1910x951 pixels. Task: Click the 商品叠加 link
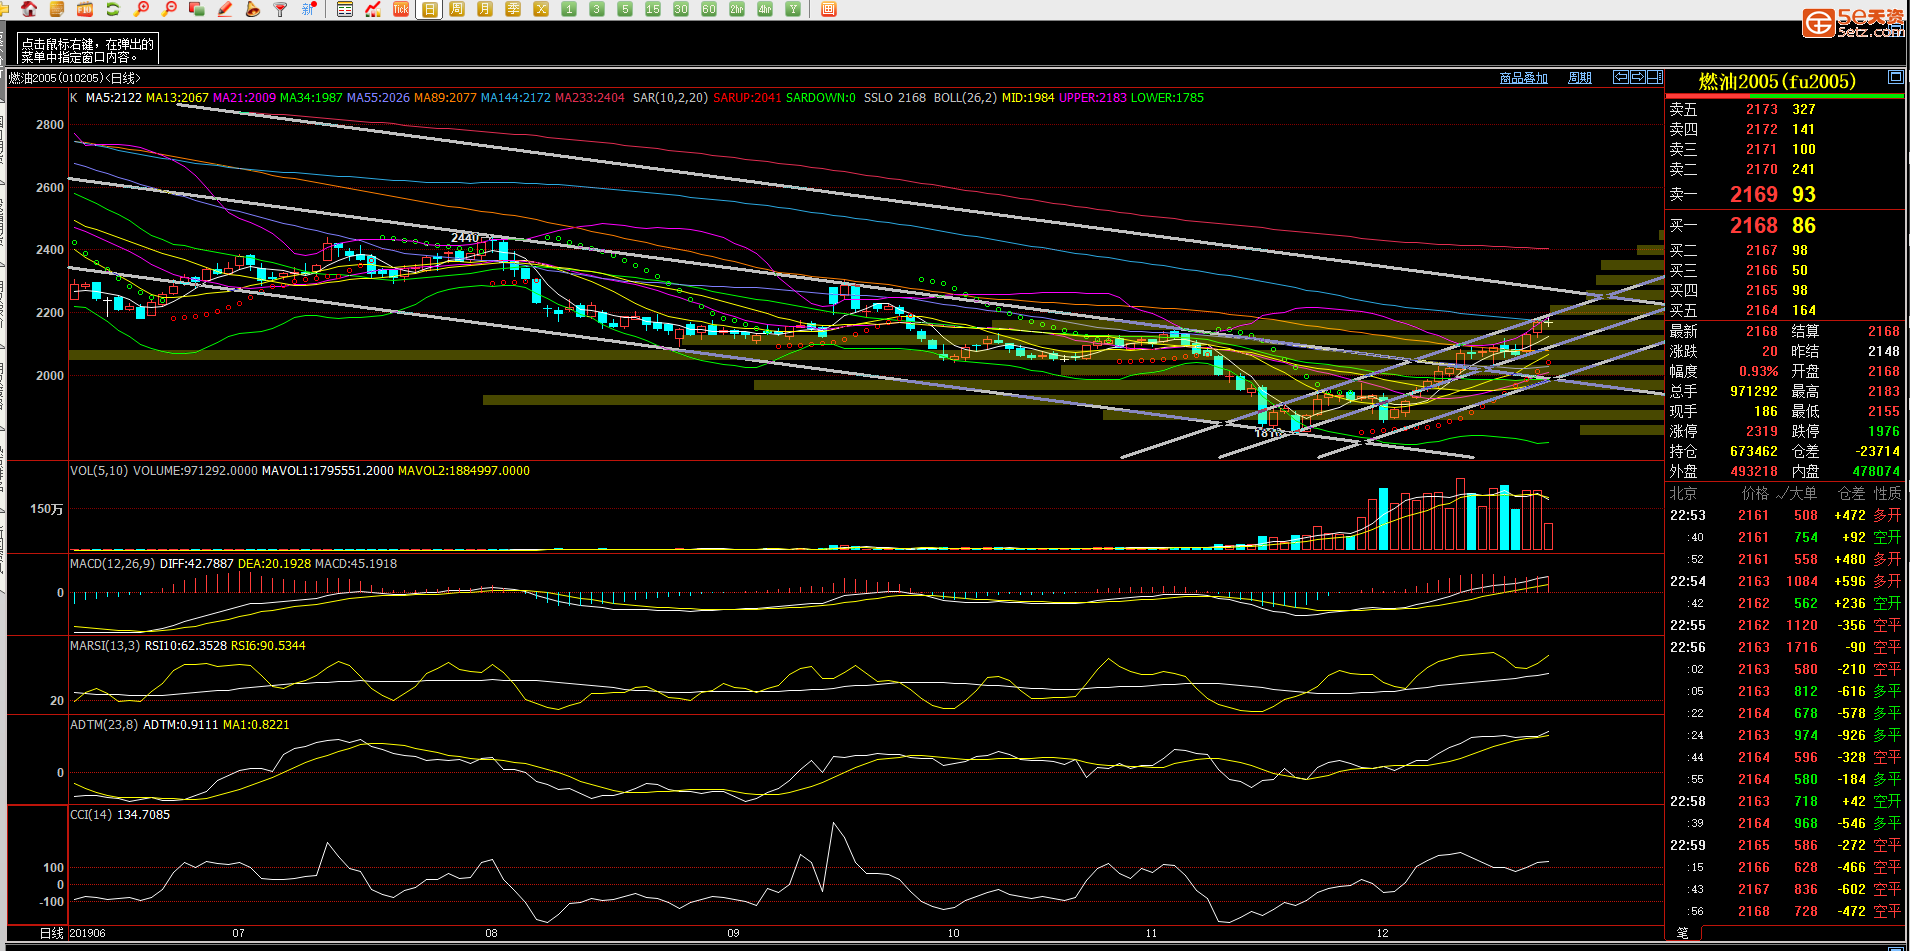pyautogui.click(x=1523, y=78)
